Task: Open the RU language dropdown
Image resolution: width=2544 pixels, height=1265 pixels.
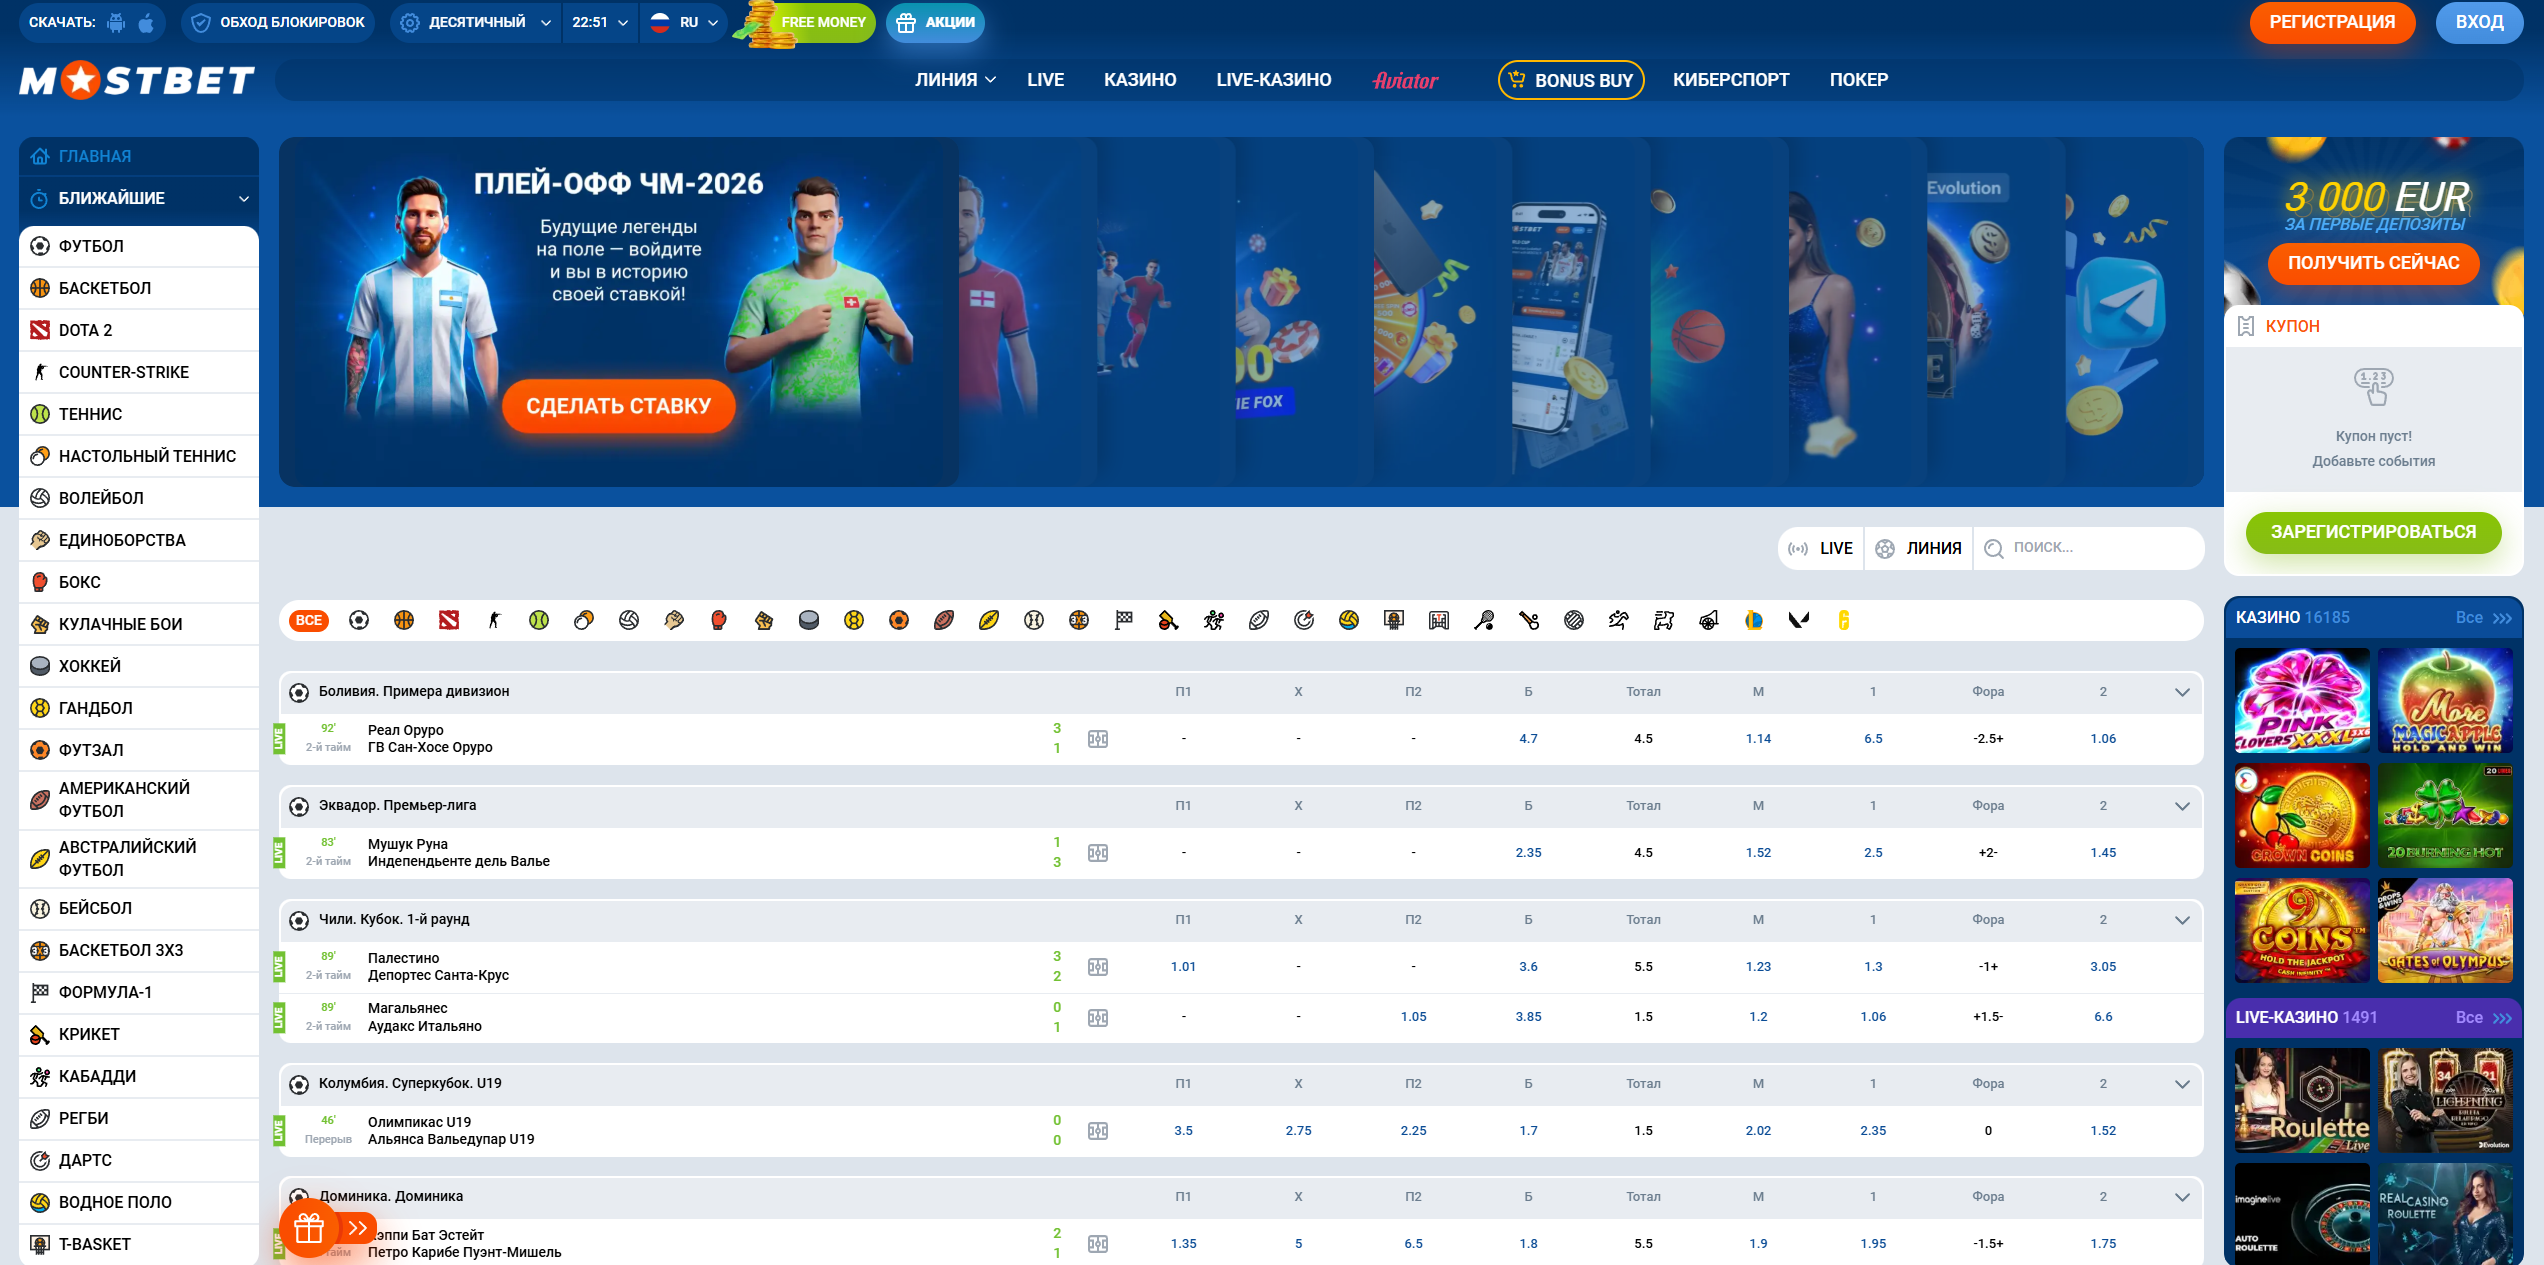Action: (x=684, y=22)
